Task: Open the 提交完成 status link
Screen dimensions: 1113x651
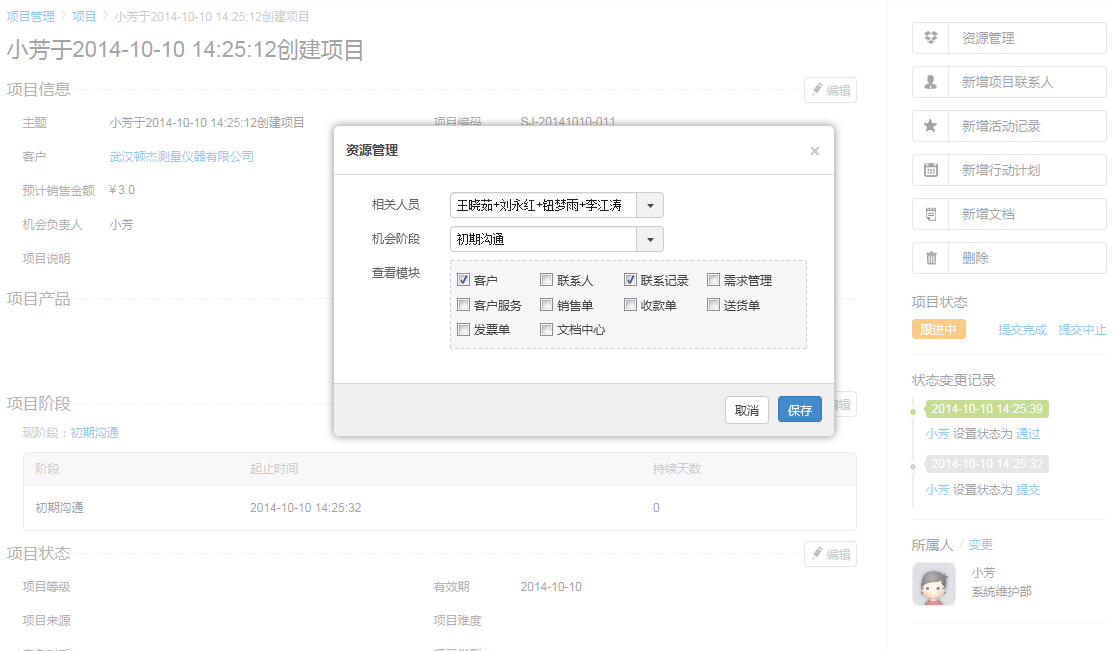Action: tap(1022, 330)
